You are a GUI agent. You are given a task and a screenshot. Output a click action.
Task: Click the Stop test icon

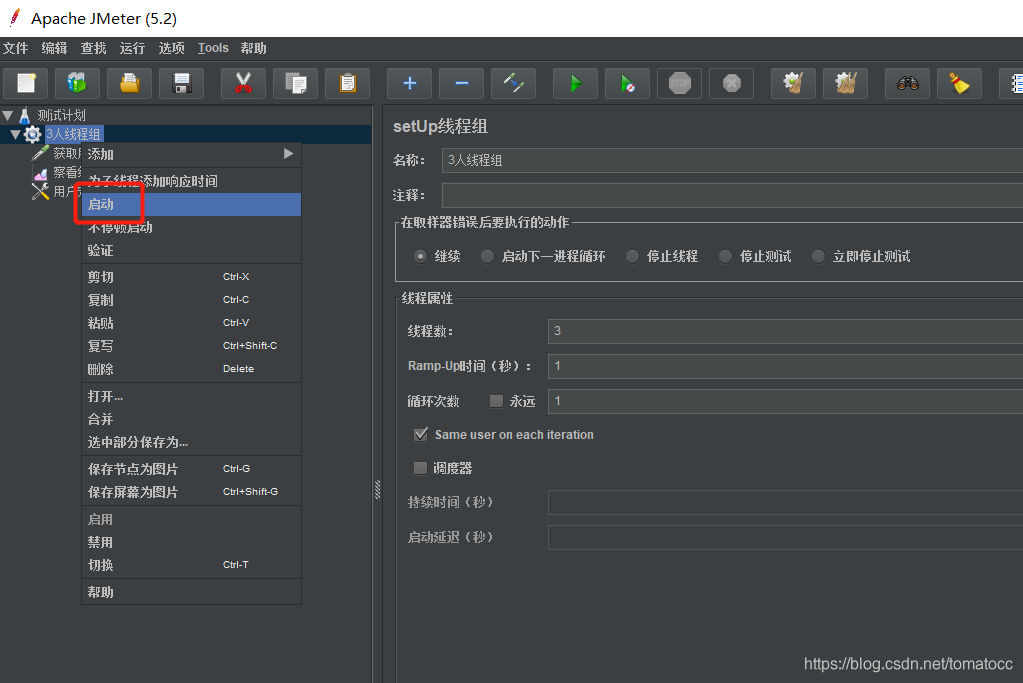[x=679, y=83]
